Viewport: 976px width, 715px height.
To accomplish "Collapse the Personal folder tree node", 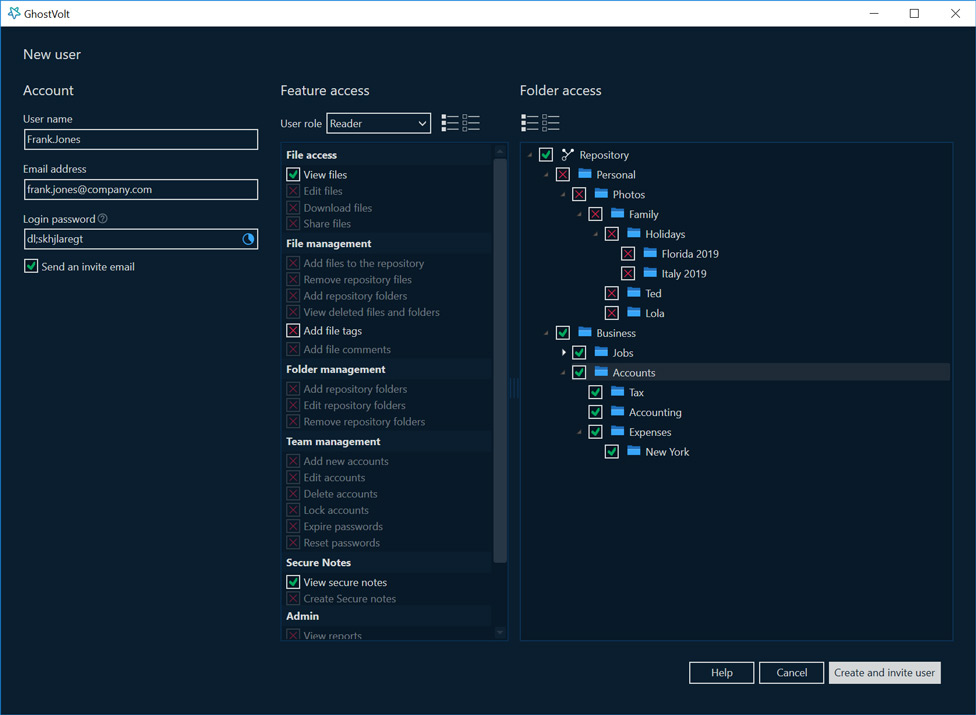I will pyautogui.click(x=547, y=175).
